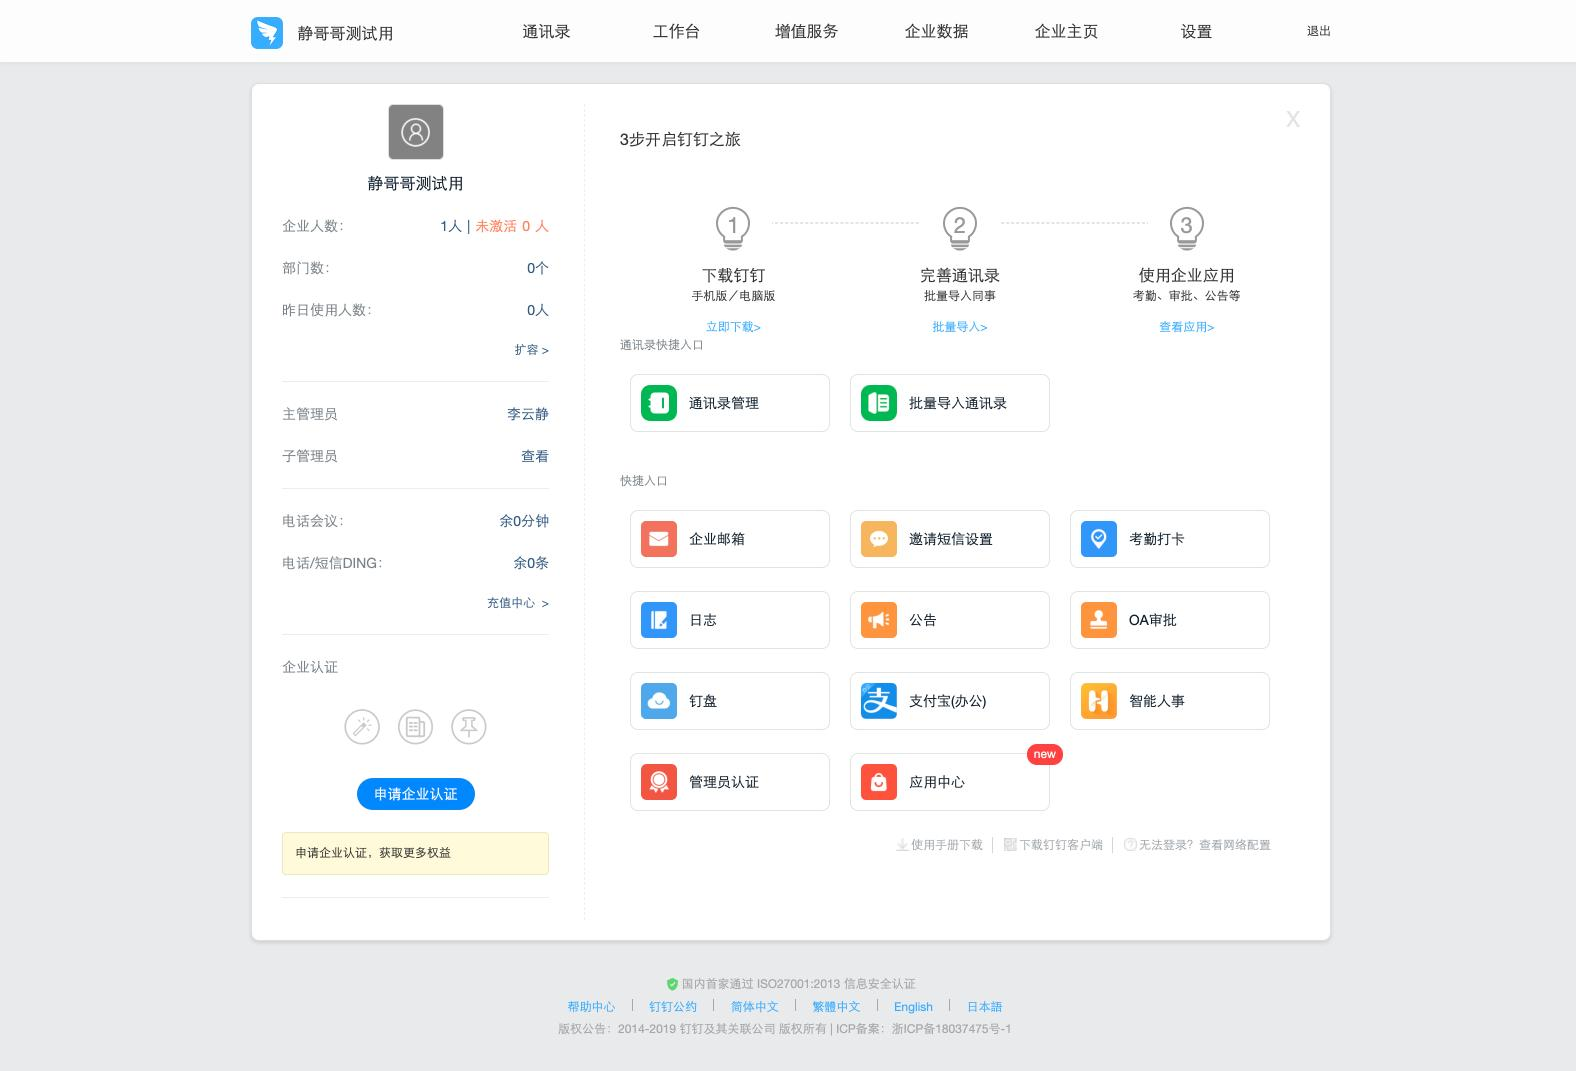Open 钉钉公约 footer link

pos(673,1007)
